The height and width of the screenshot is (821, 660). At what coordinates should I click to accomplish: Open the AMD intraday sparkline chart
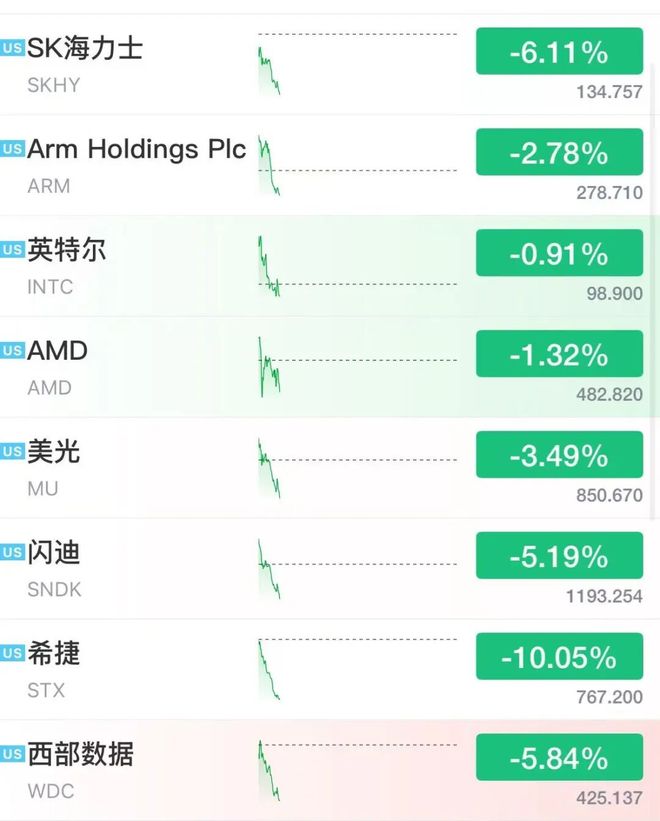point(357,367)
